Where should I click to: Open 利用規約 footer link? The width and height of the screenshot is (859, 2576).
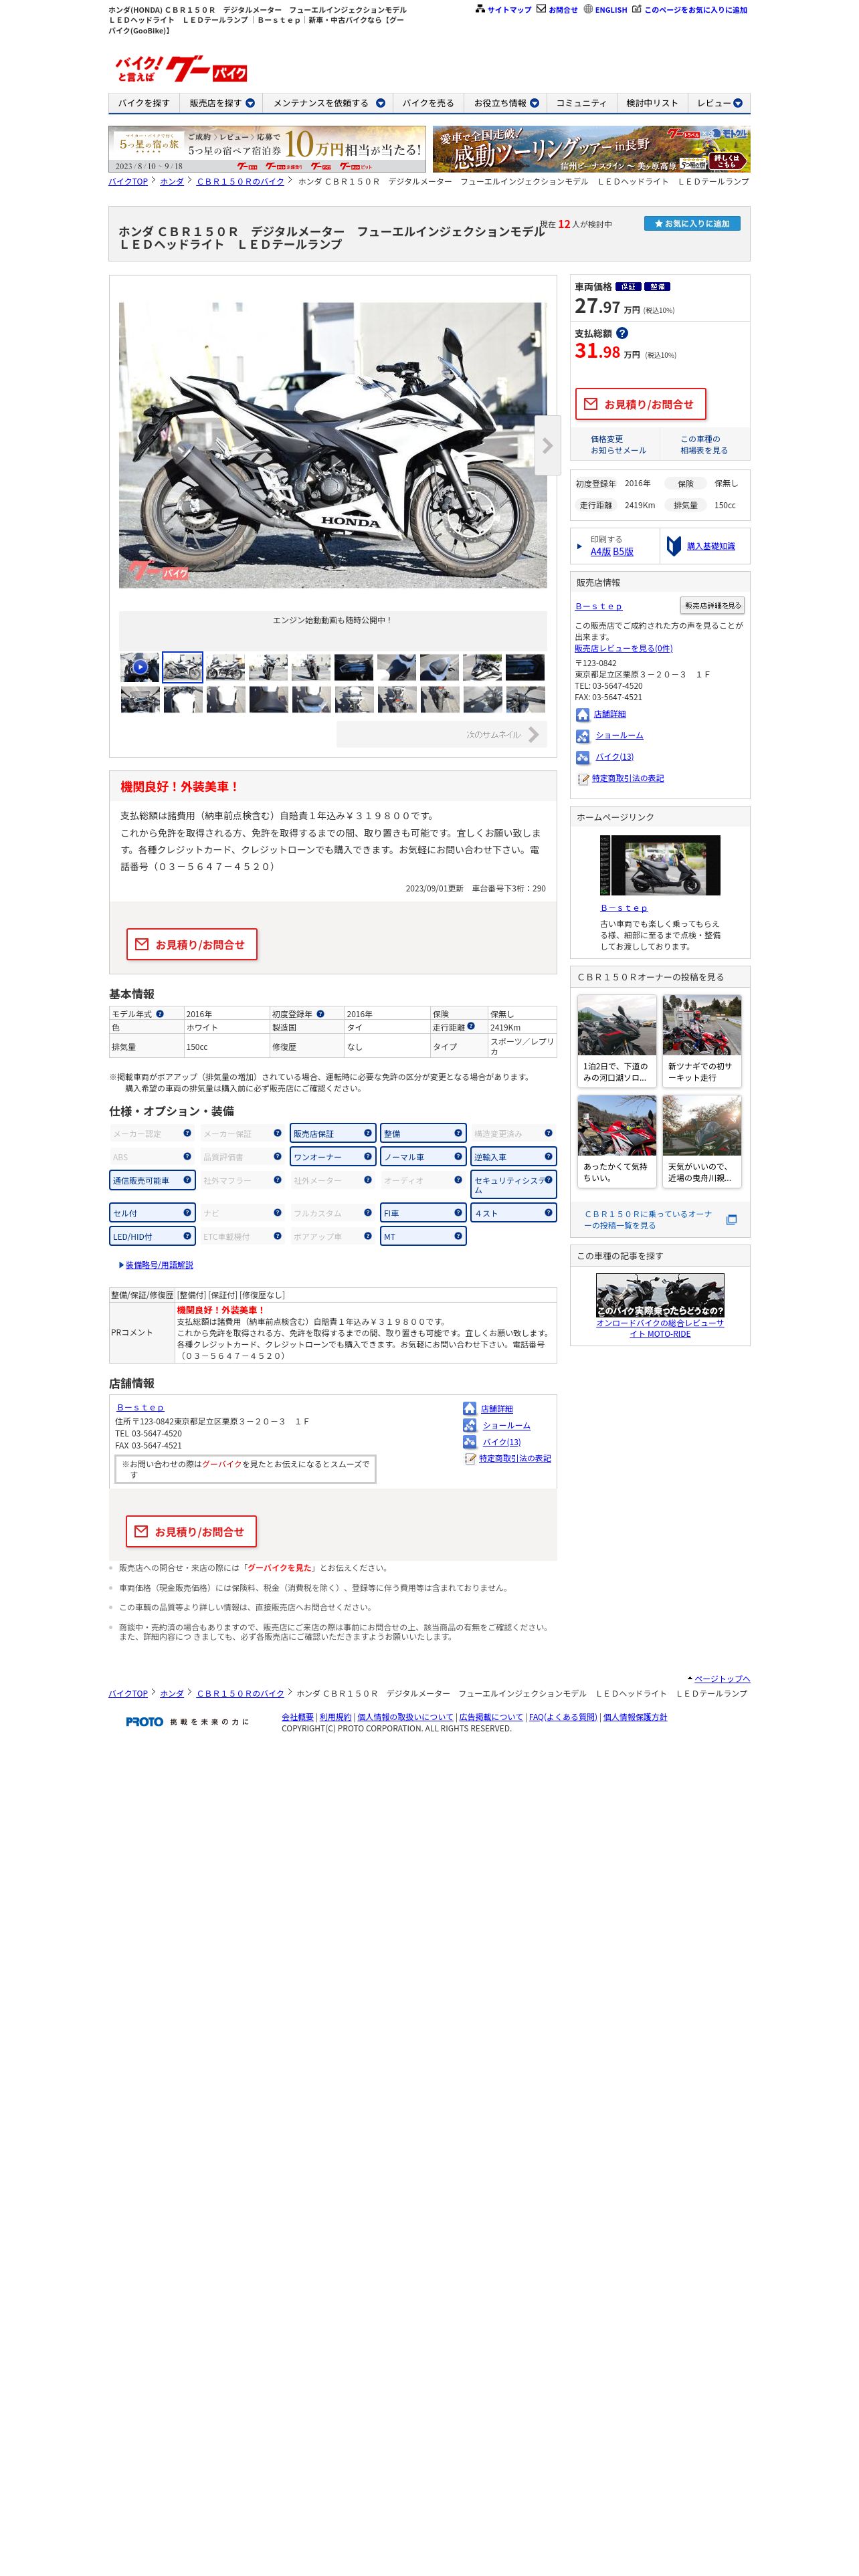click(x=335, y=1716)
